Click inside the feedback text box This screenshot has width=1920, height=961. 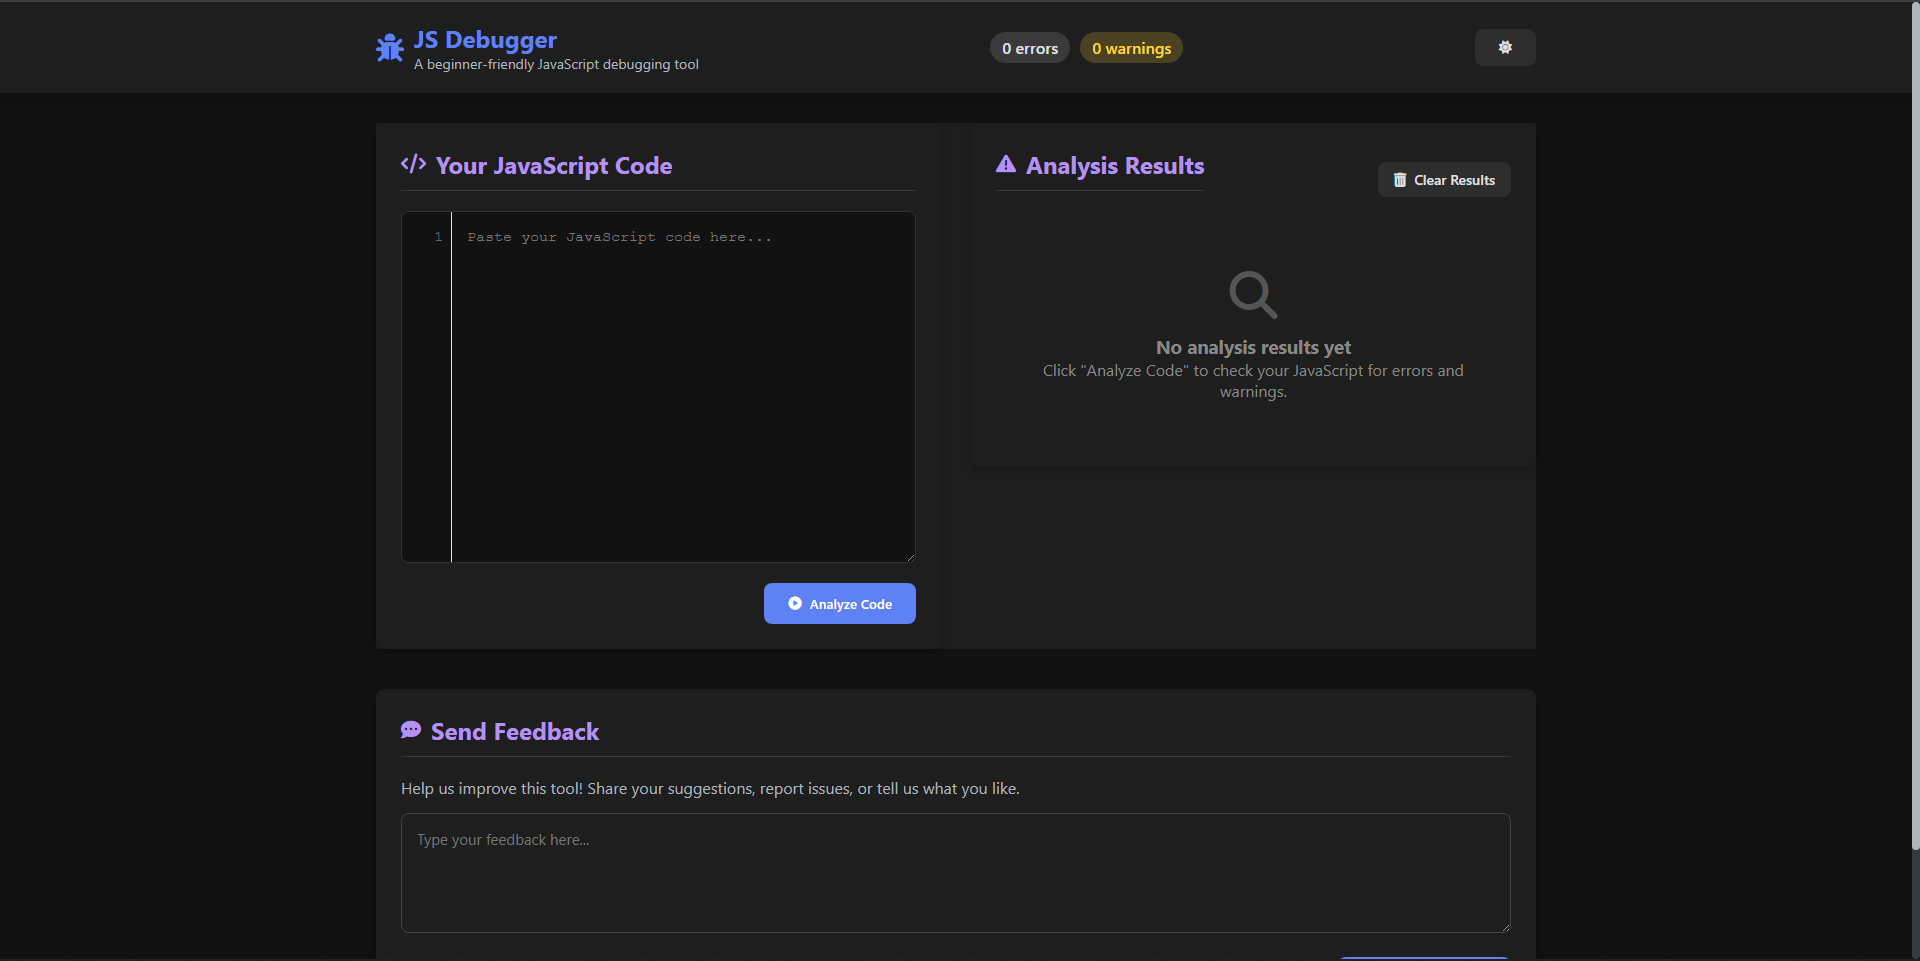point(954,870)
